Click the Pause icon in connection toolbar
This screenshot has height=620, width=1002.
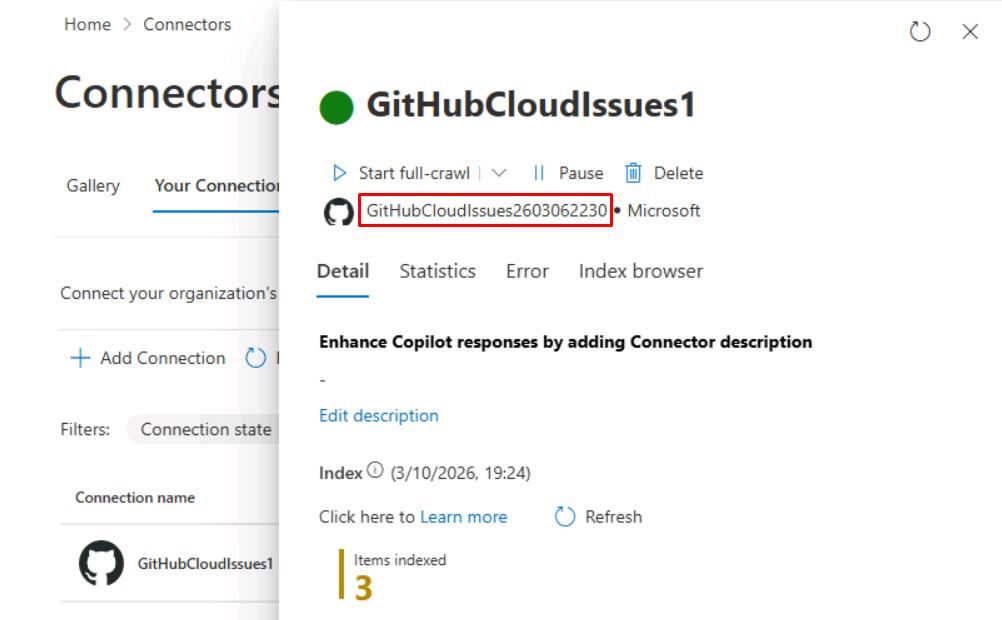tap(539, 173)
